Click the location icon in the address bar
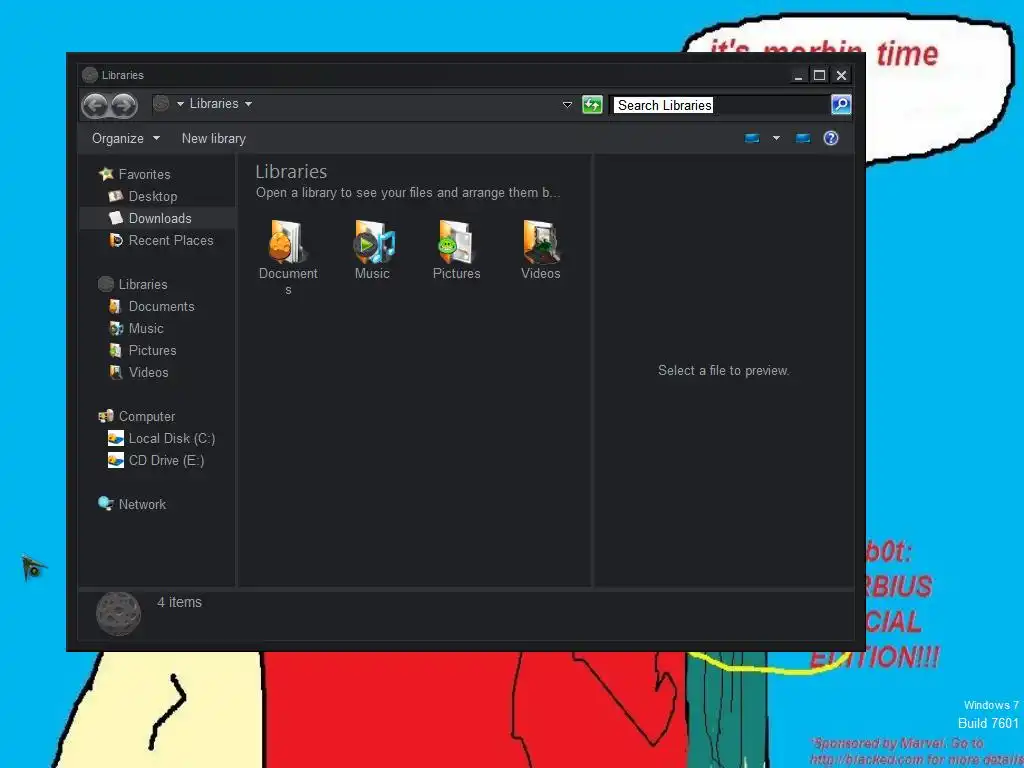 coord(161,104)
